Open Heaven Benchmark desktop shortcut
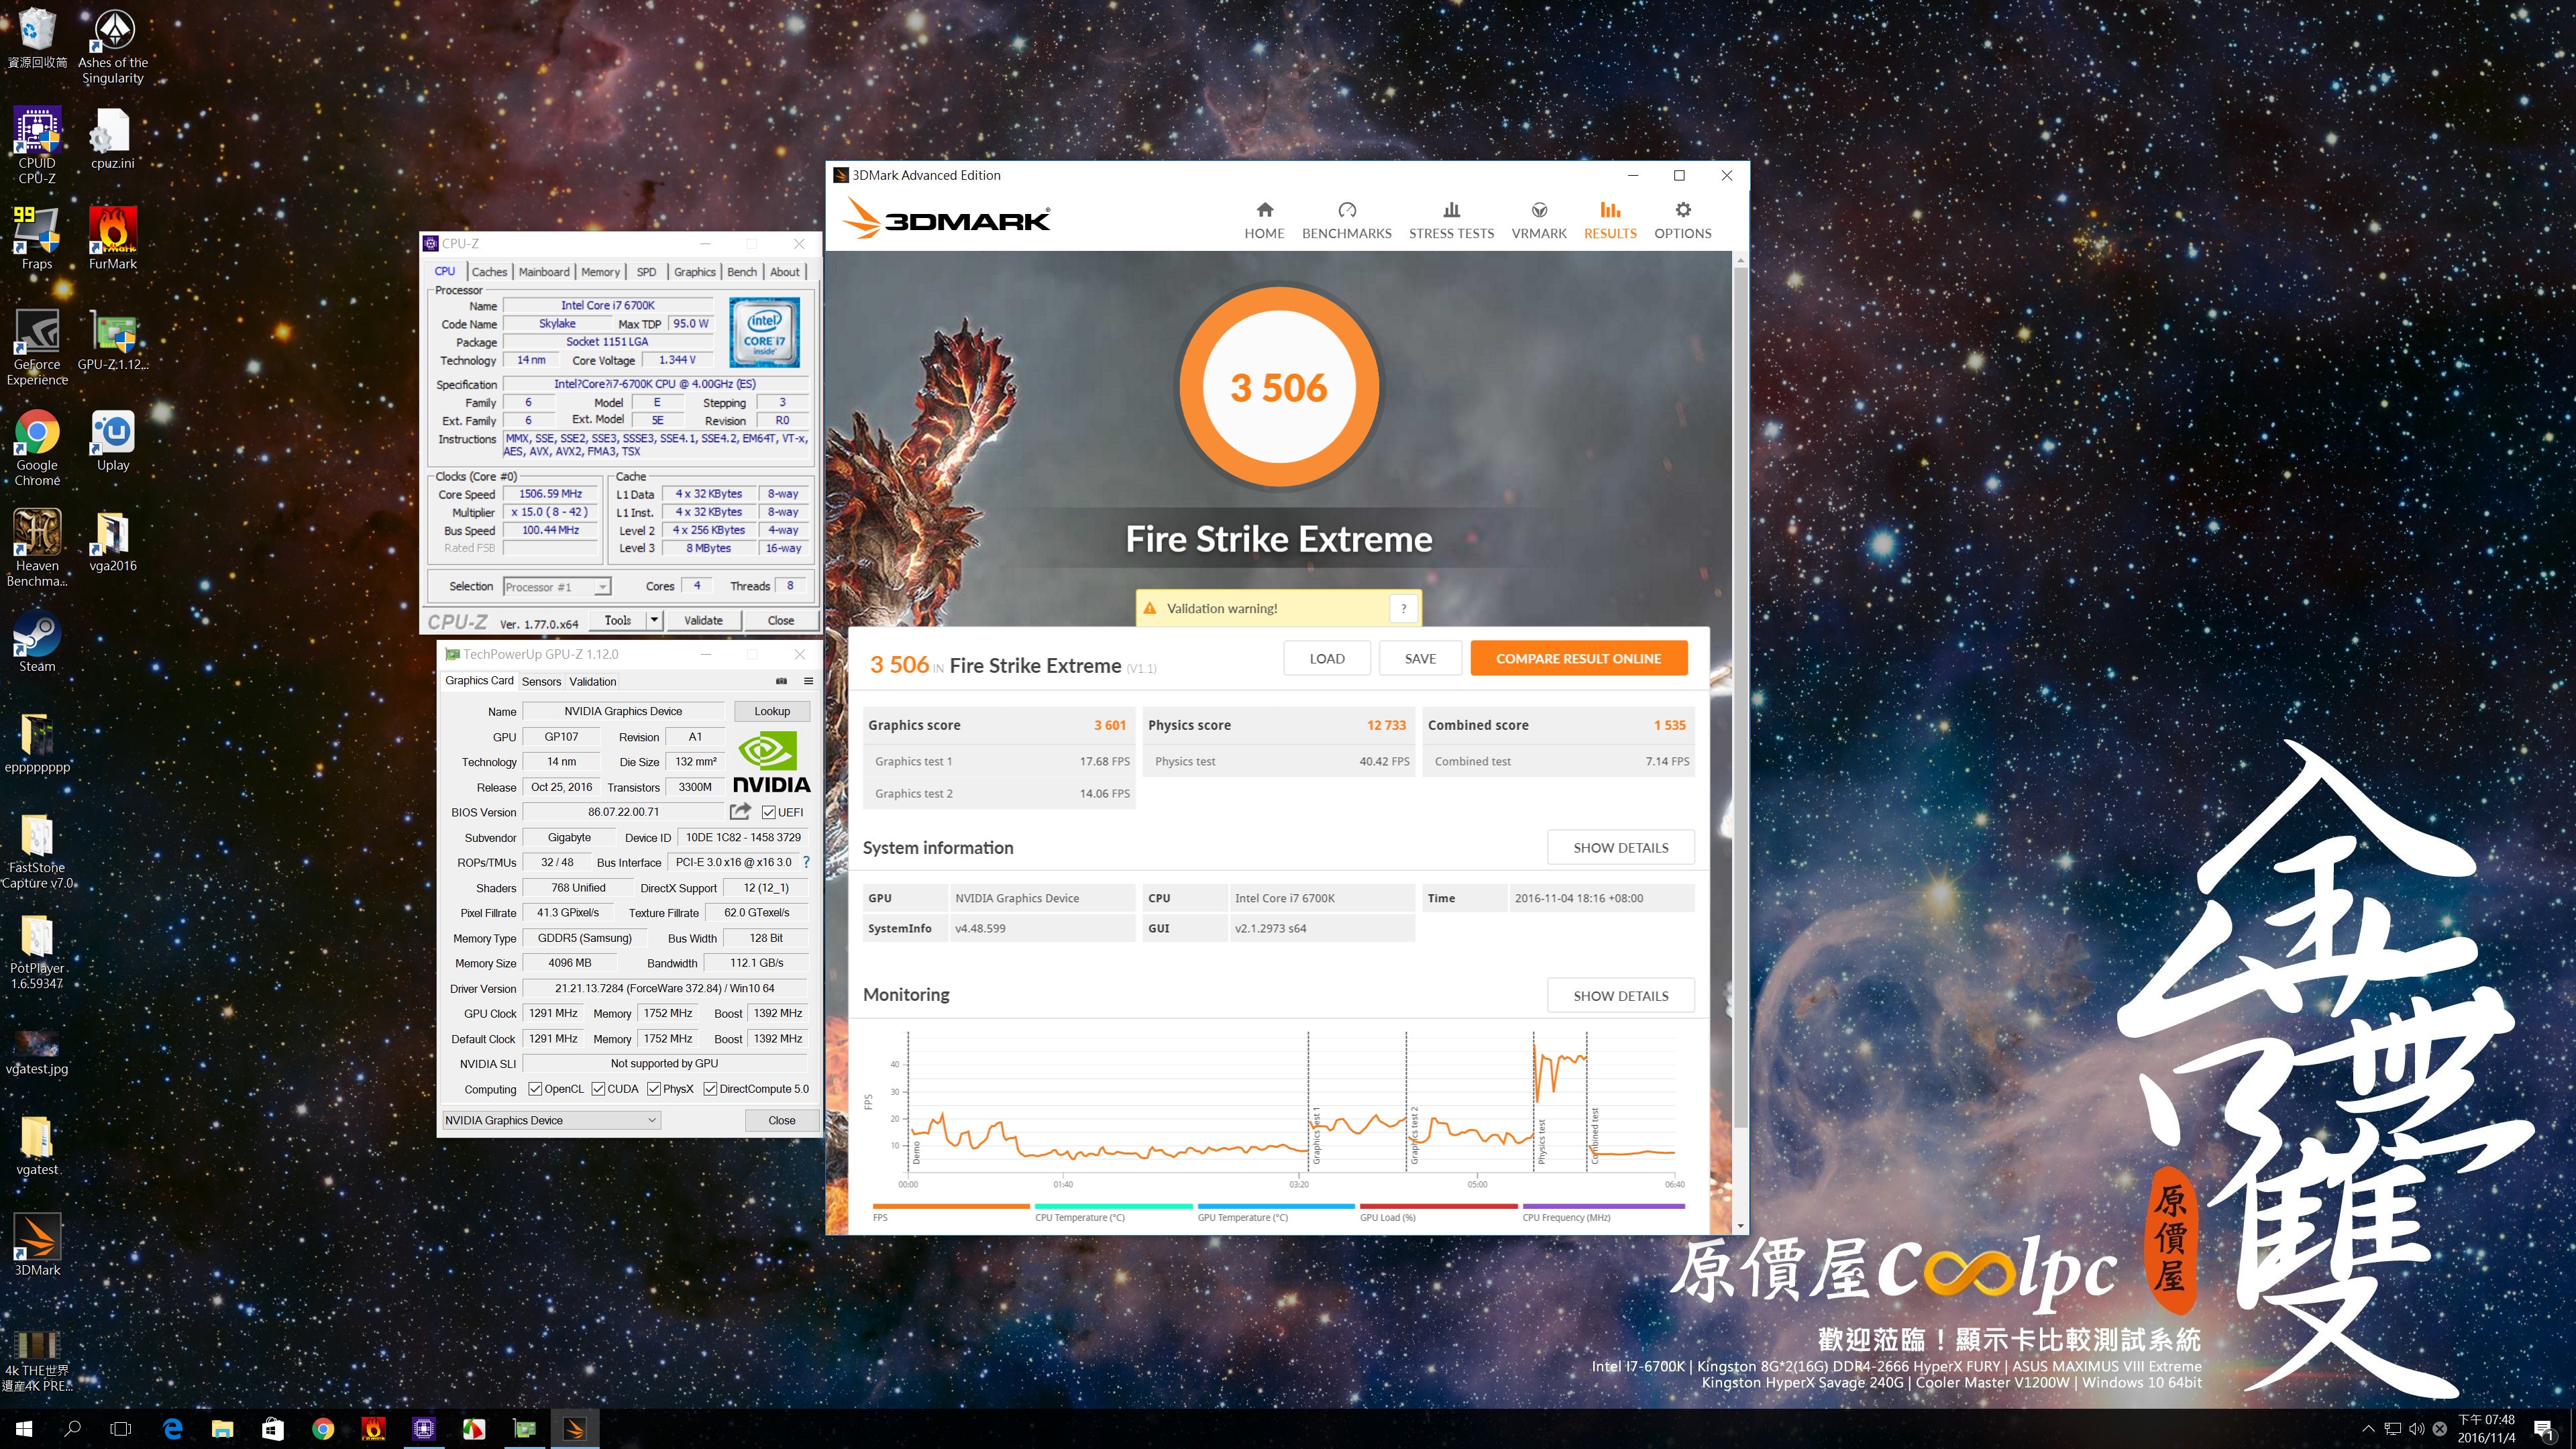 pos(37,548)
